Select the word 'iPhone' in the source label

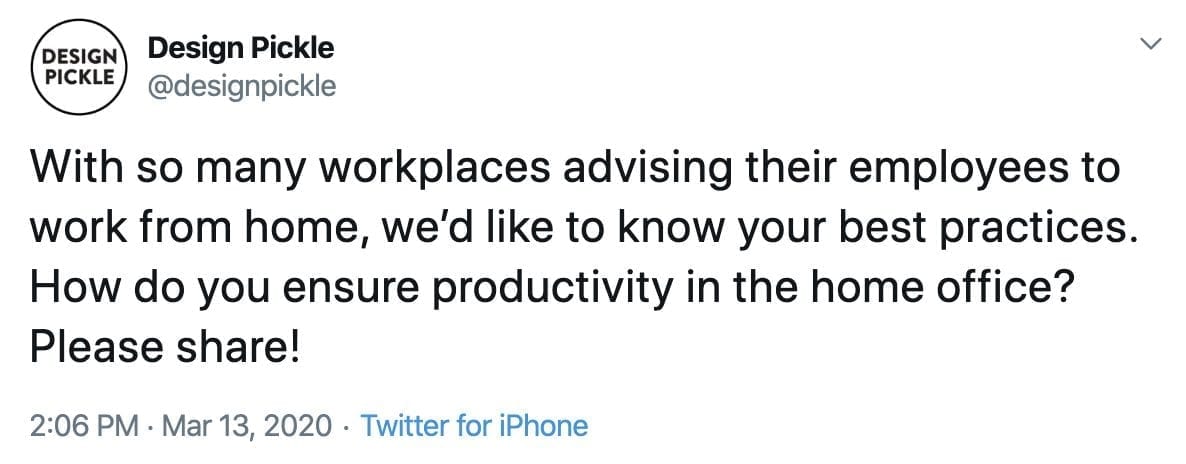coord(544,426)
